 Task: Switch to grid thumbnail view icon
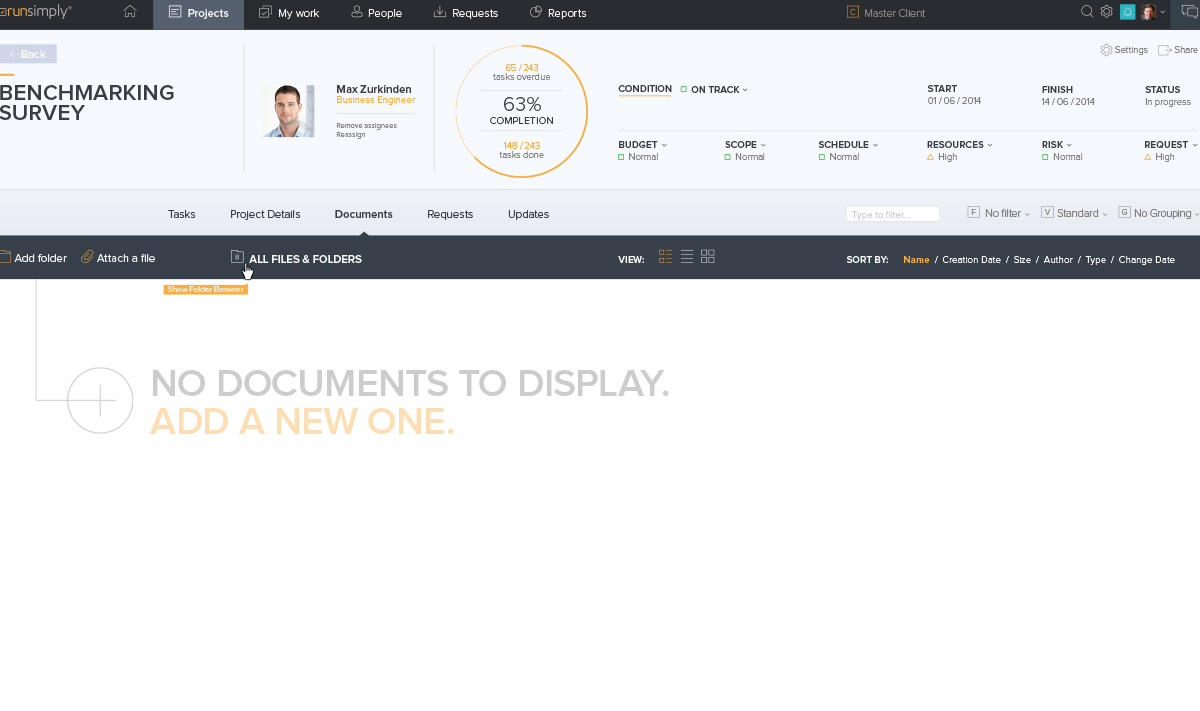708,257
